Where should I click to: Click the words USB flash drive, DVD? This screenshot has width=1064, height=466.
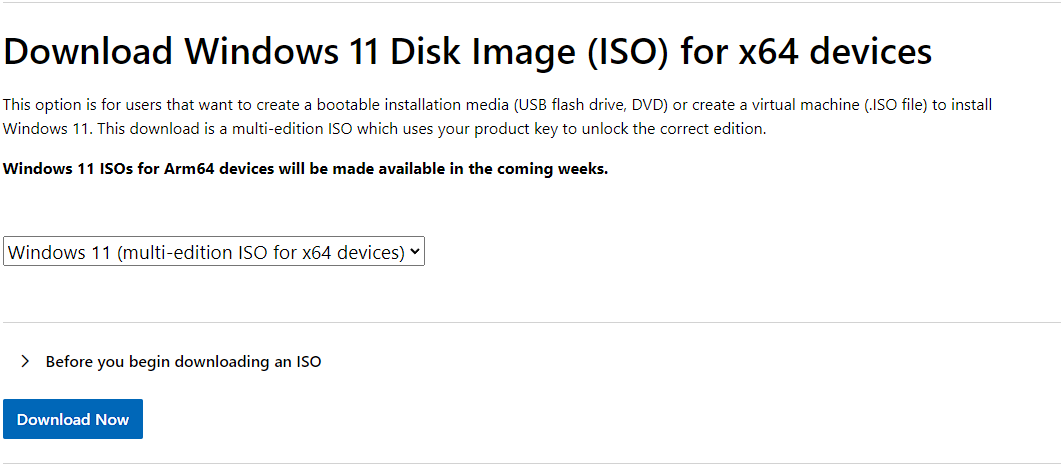590,105
